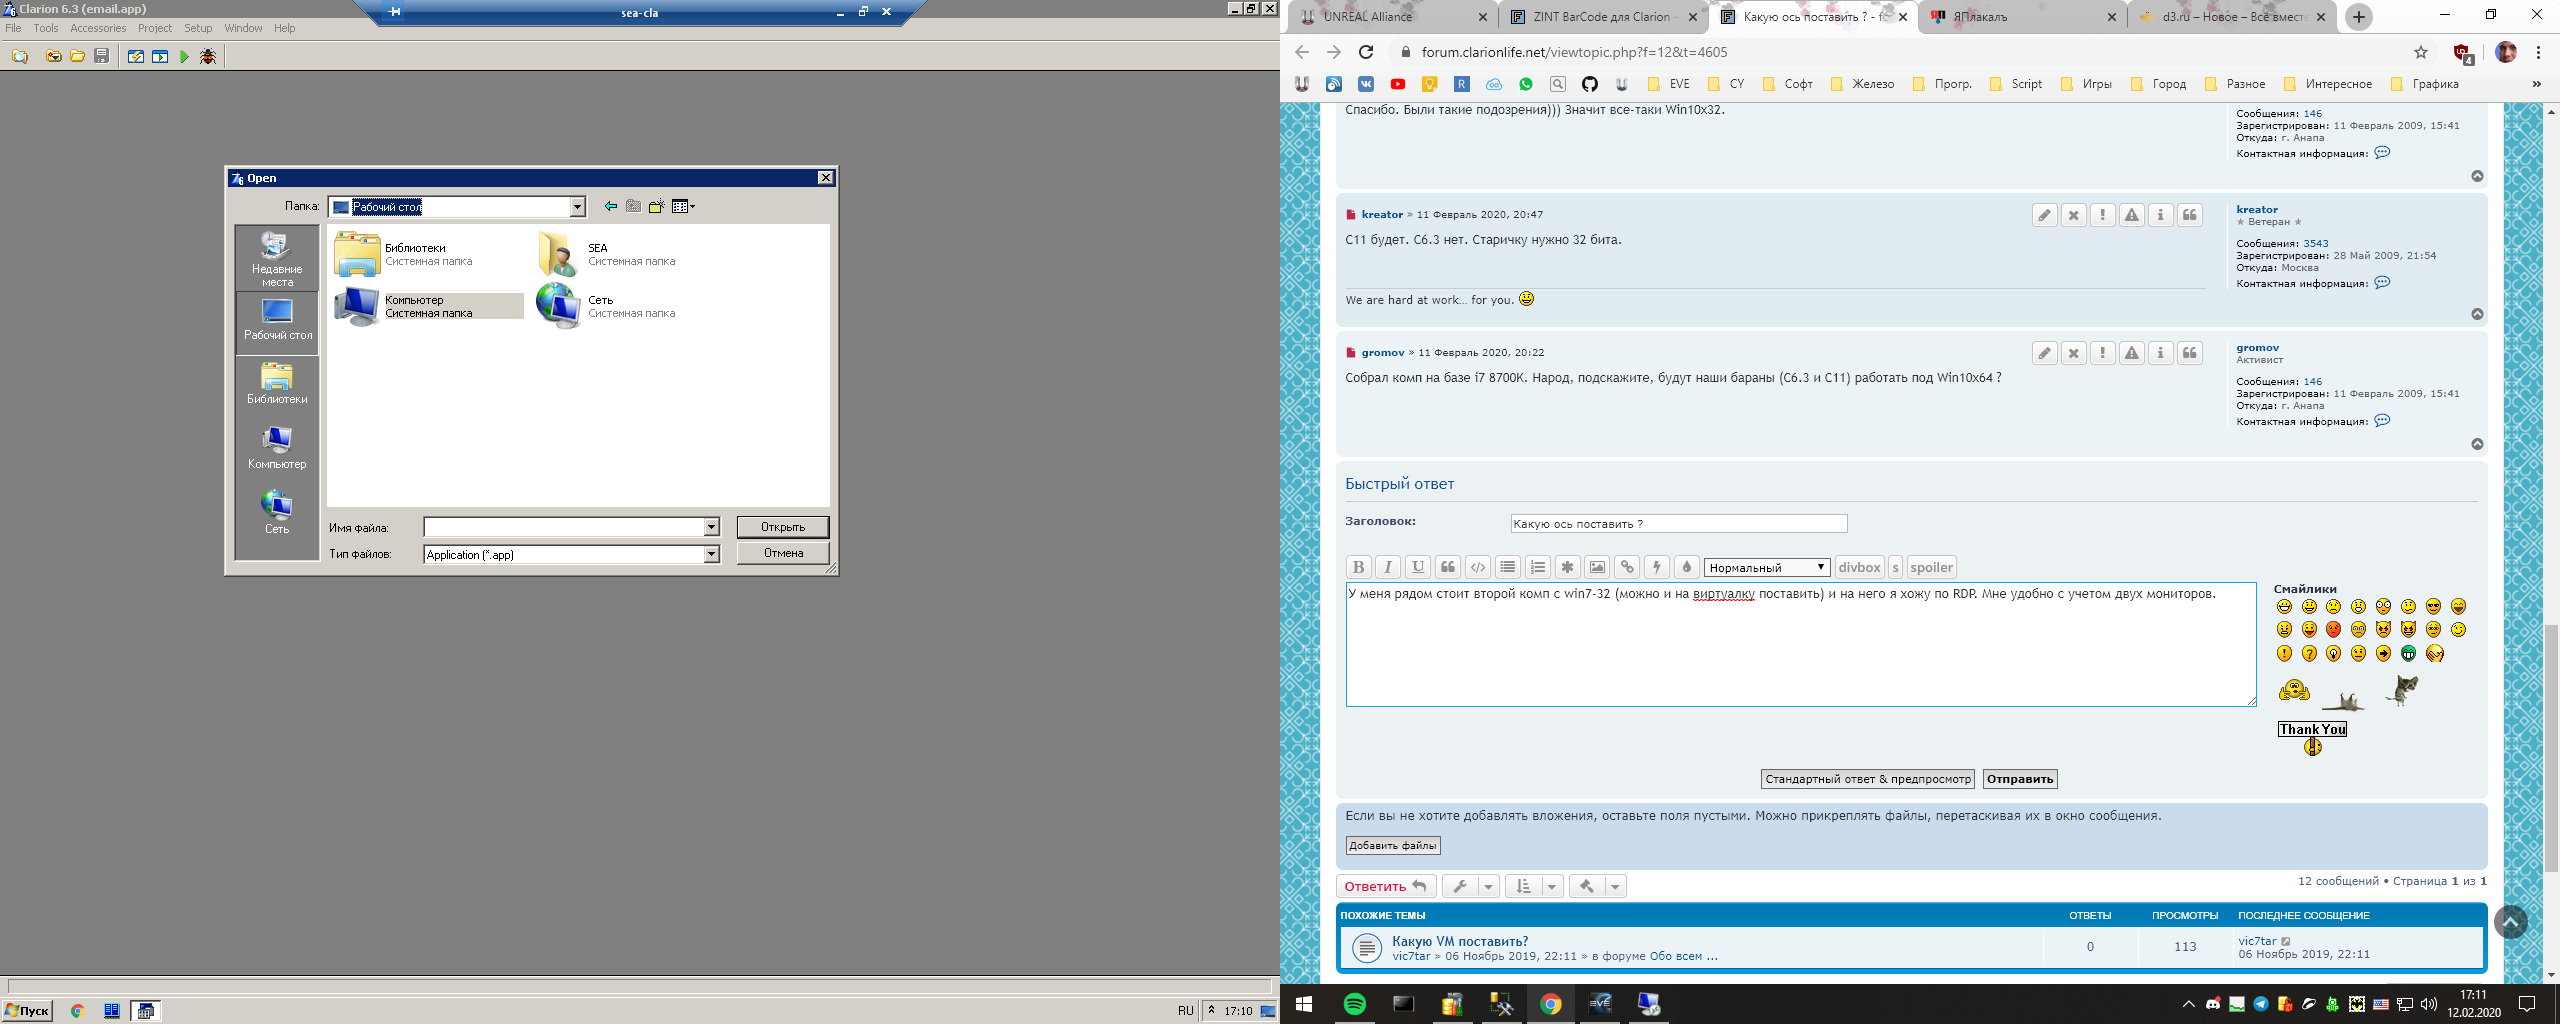Toggle italic formatting in reply editor
Image resolution: width=2560 pixels, height=1024 pixels.
point(1388,567)
